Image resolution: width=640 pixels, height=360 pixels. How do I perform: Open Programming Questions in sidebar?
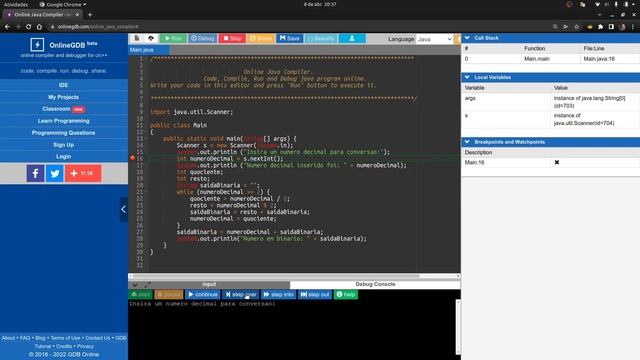63,133
